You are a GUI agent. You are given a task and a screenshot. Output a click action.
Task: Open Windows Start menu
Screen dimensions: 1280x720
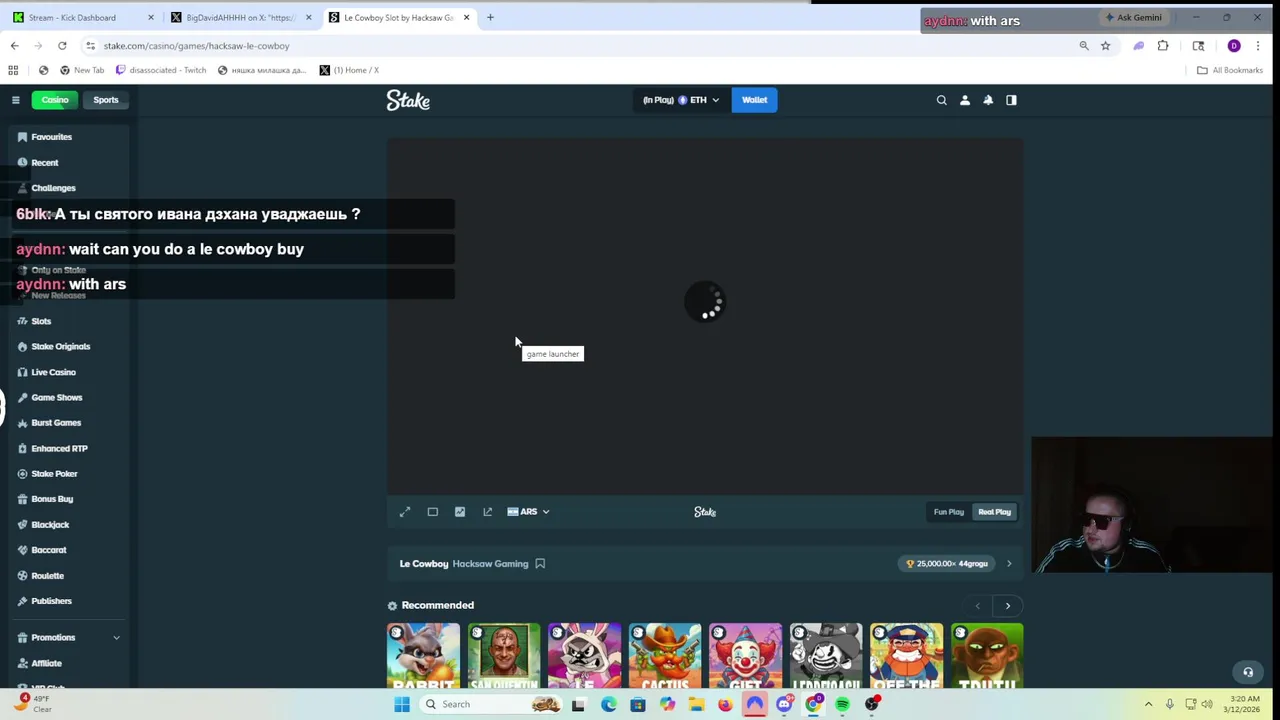click(402, 704)
